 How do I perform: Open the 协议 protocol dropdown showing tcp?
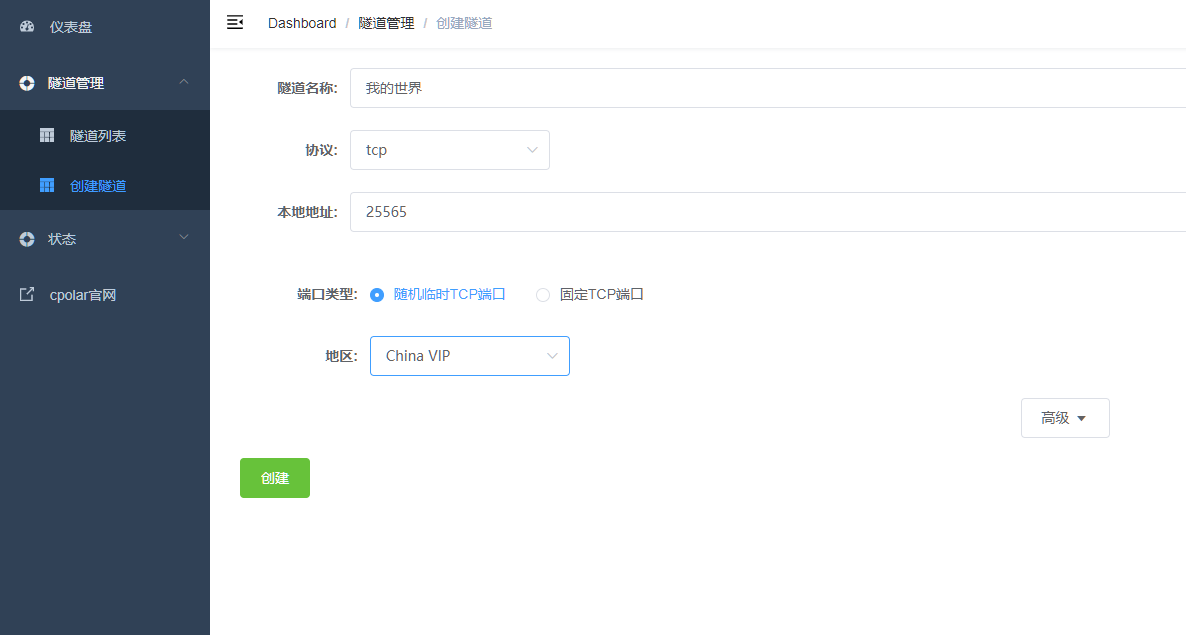(x=450, y=149)
